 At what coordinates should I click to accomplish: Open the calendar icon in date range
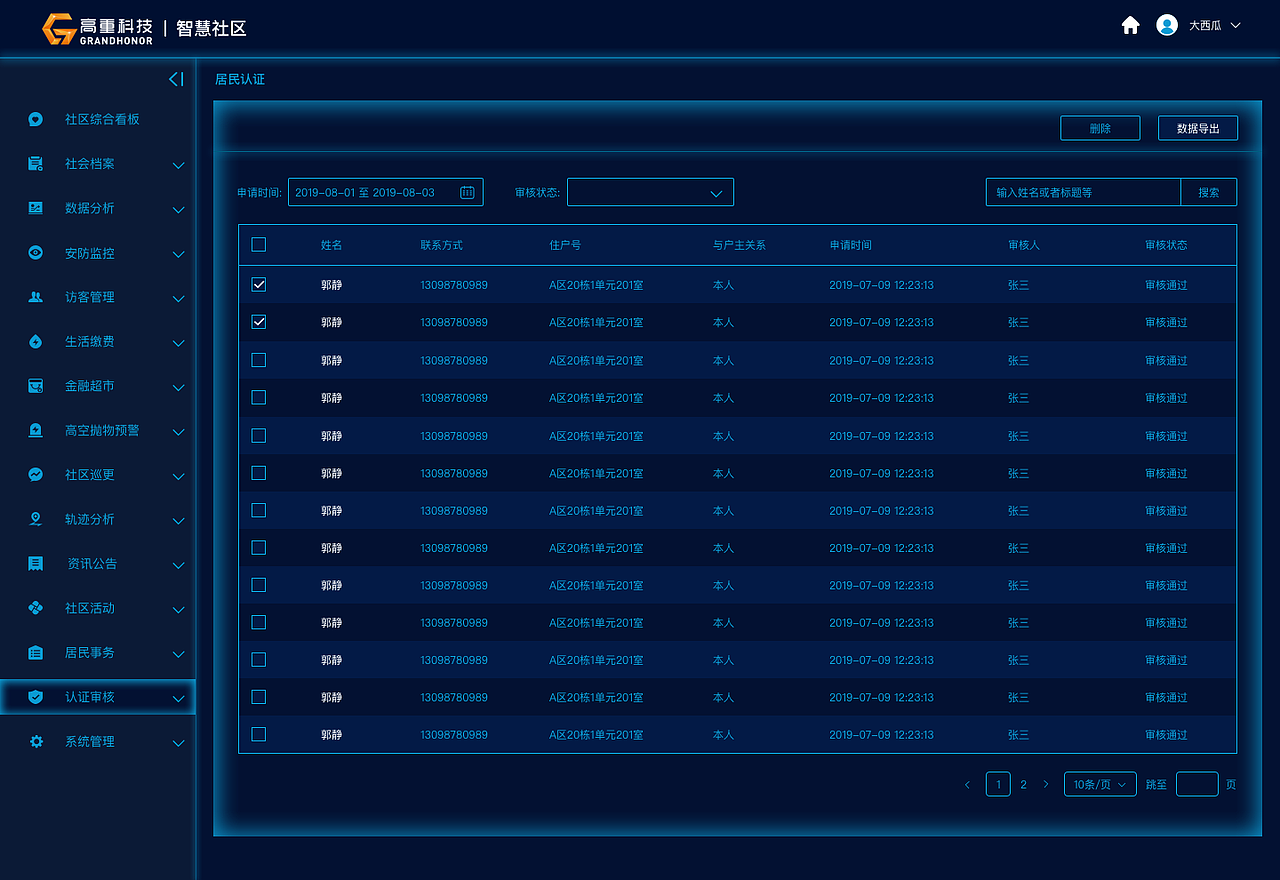(467, 192)
